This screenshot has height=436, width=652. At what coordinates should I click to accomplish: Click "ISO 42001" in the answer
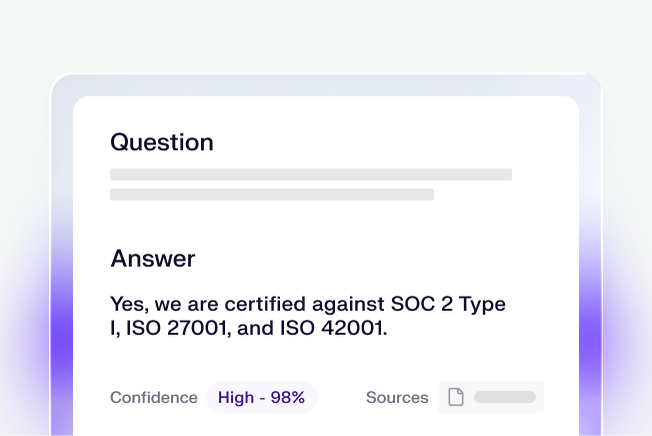347,327
